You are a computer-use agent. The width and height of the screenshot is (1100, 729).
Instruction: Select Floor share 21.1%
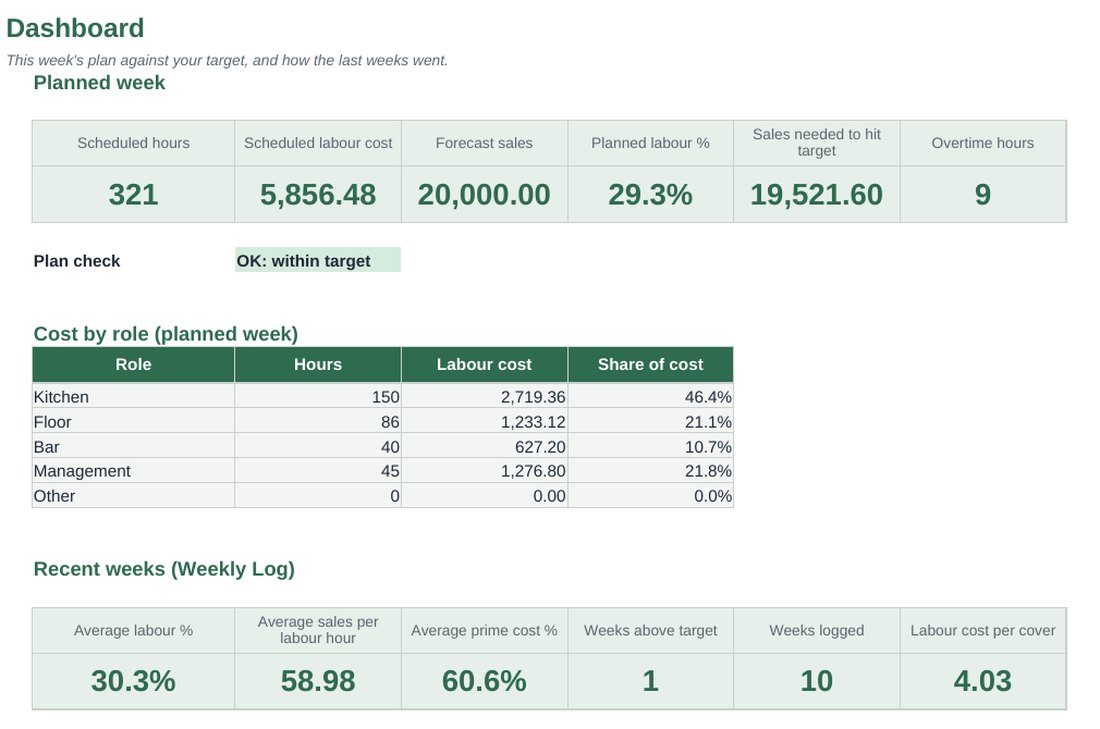pos(708,422)
